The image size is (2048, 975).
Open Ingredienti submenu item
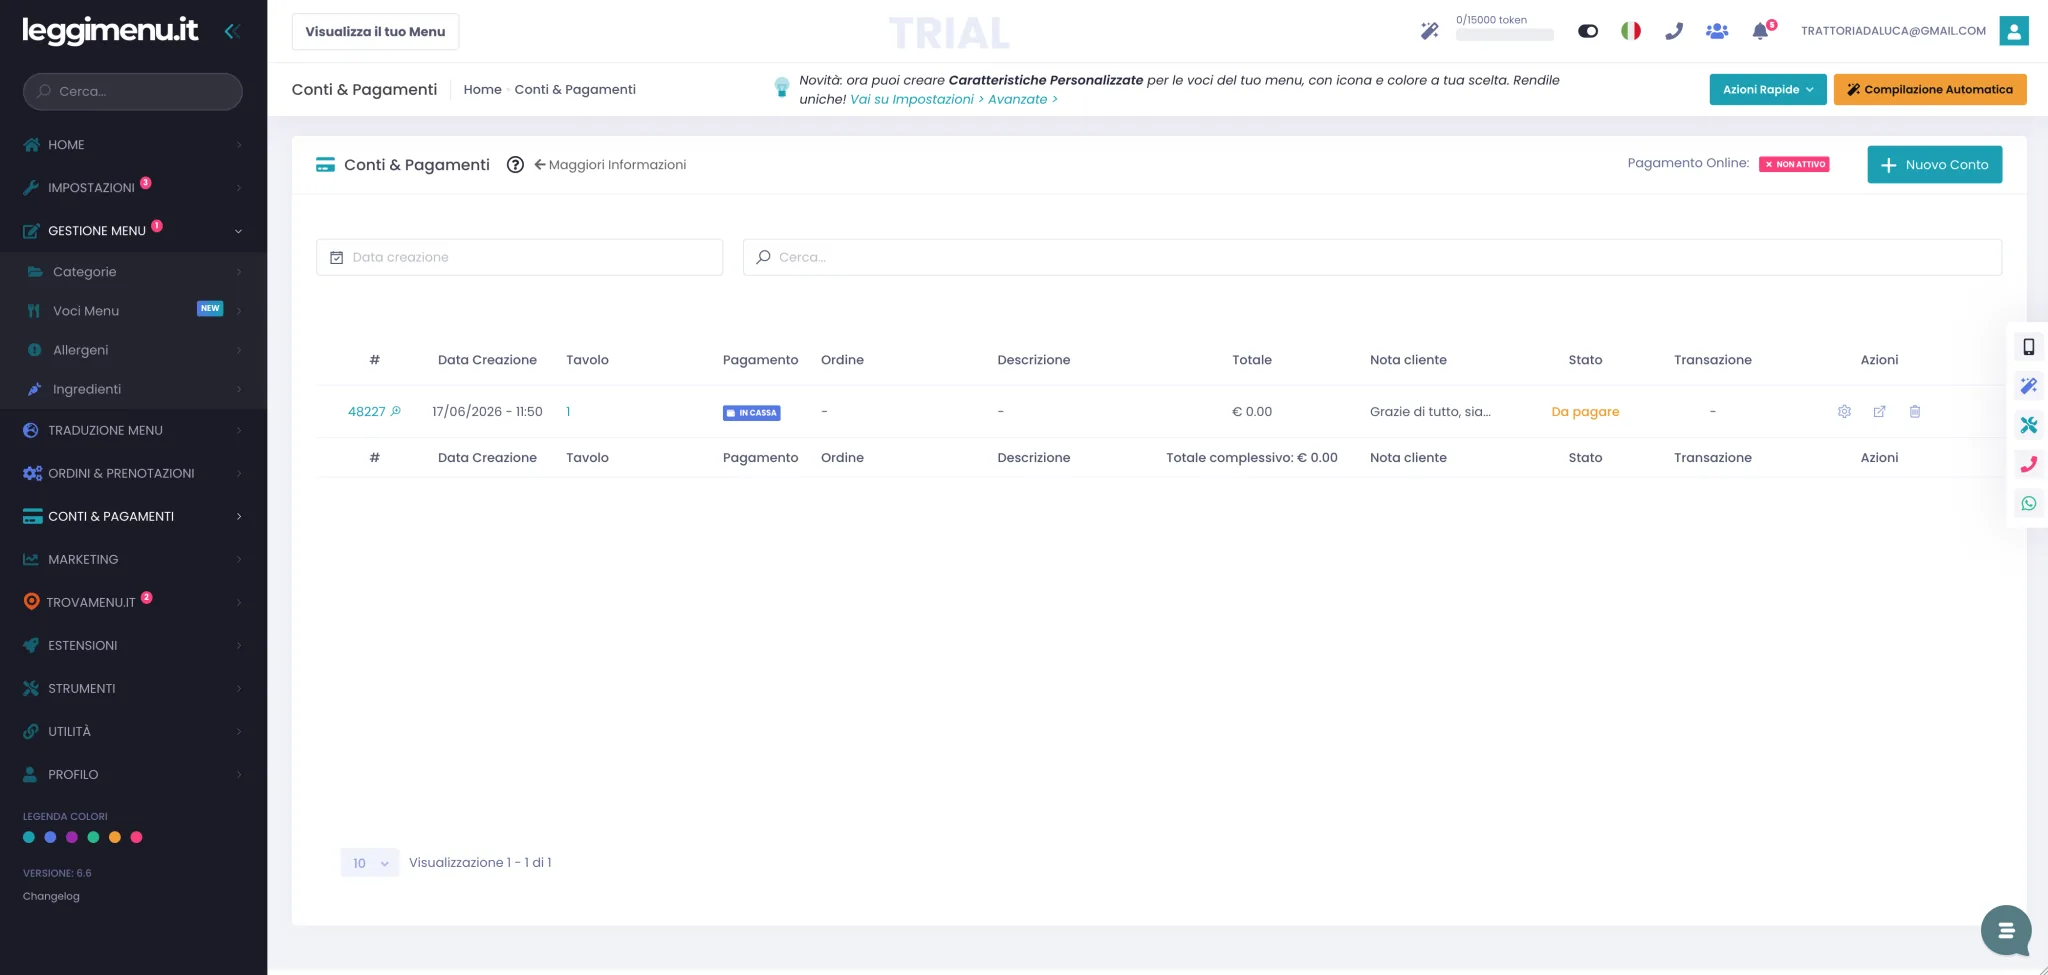coord(133,389)
